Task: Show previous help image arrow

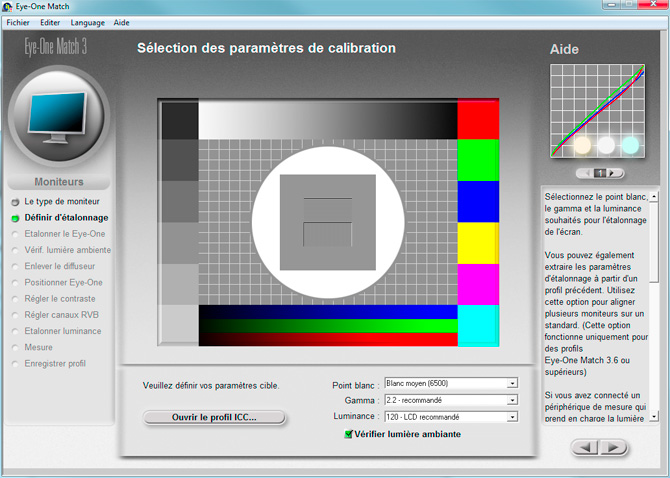Action: click(x=588, y=173)
